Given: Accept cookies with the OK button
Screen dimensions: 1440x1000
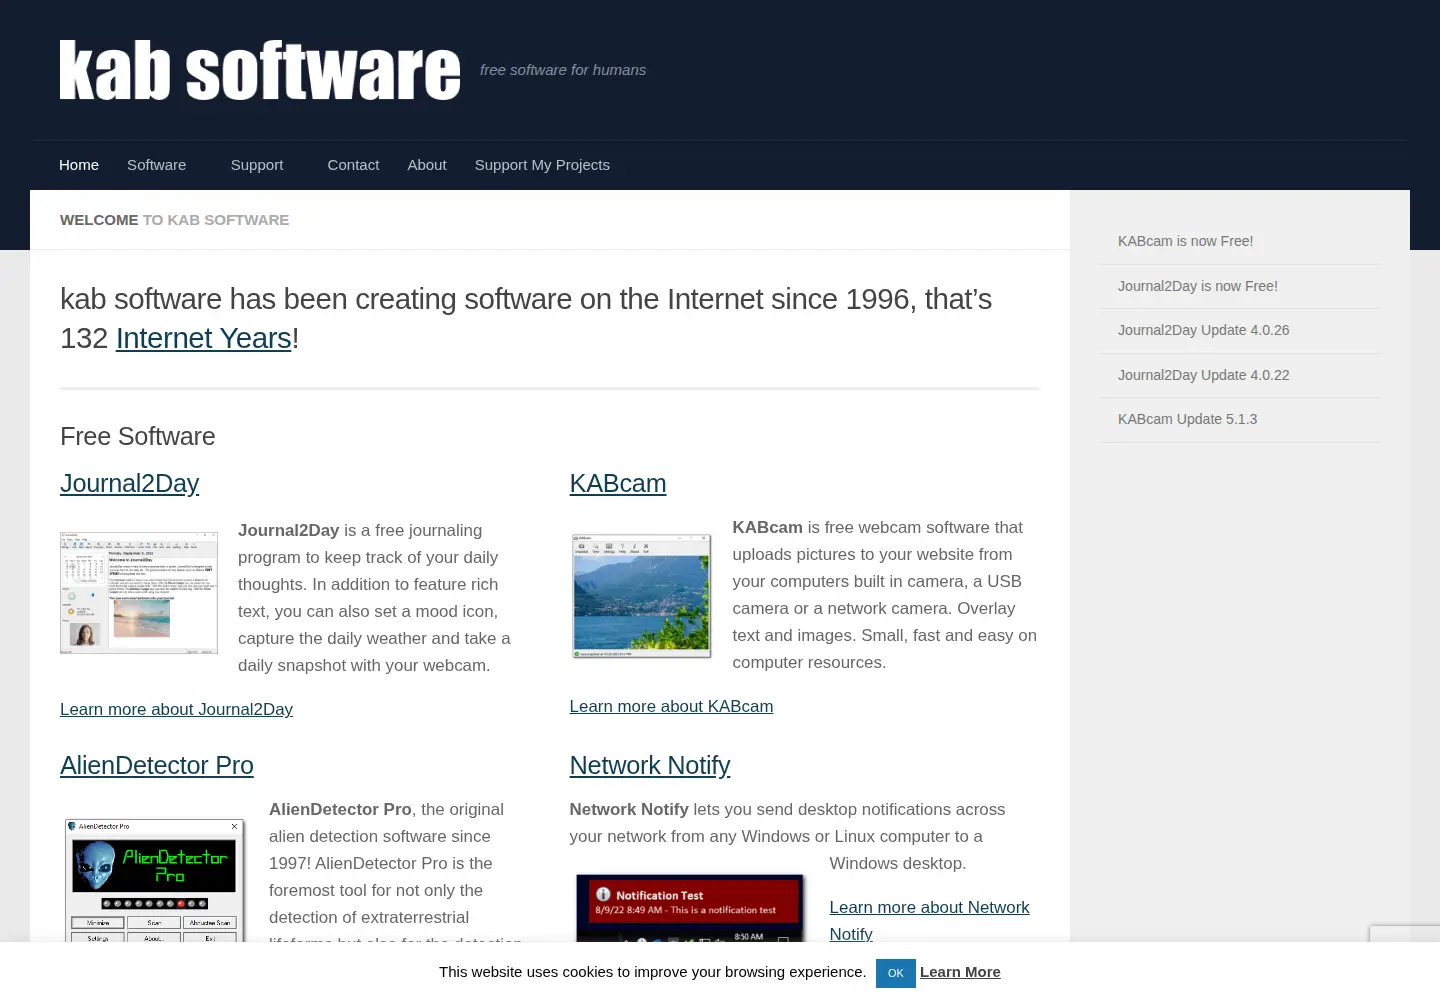Looking at the screenshot, I should (x=895, y=973).
